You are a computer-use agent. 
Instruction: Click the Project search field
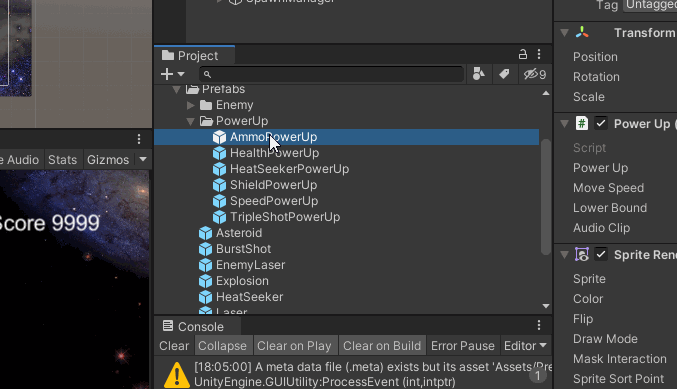(331, 74)
